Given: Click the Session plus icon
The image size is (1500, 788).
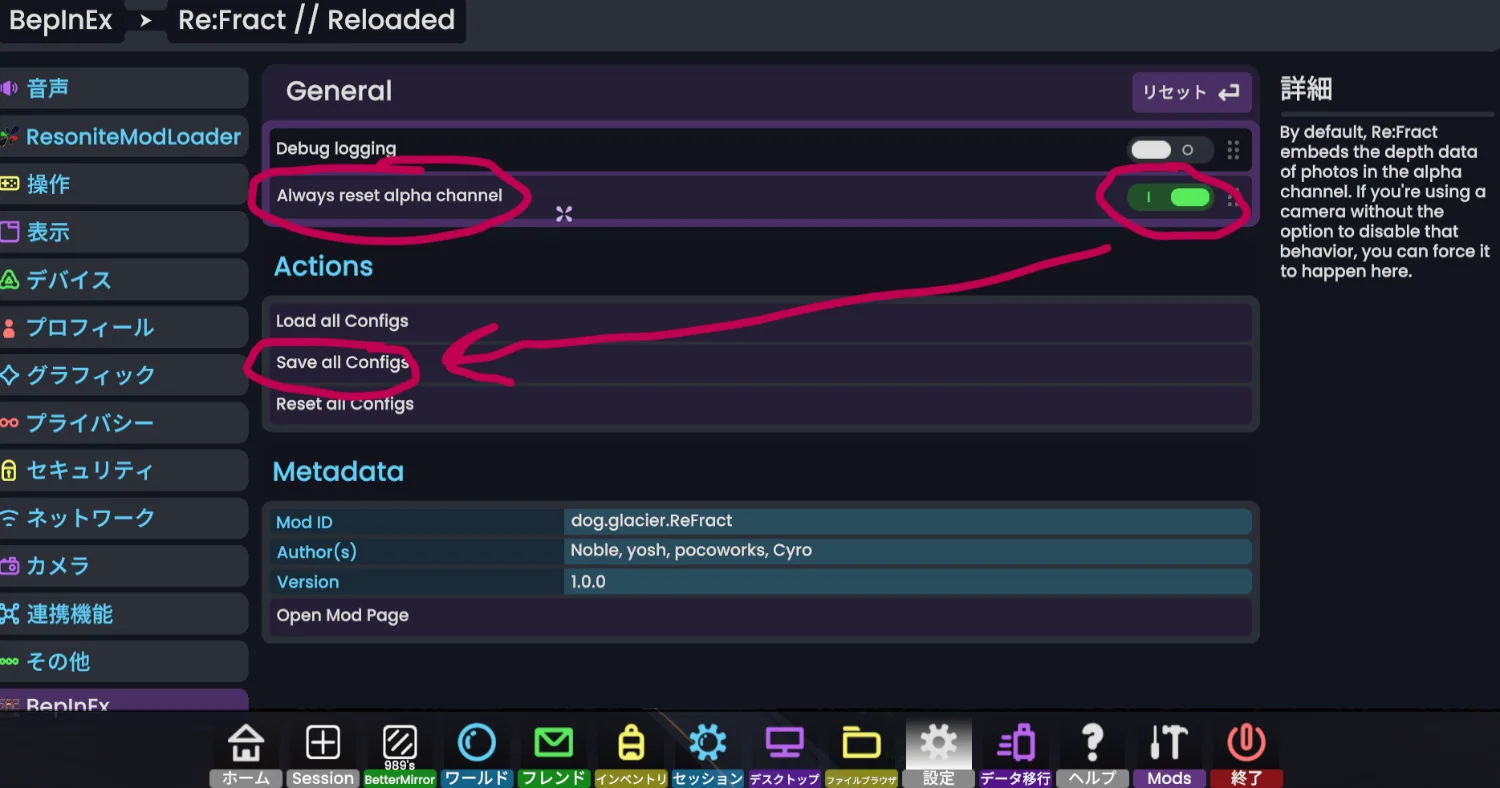Looking at the screenshot, I should click(x=322, y=745).
